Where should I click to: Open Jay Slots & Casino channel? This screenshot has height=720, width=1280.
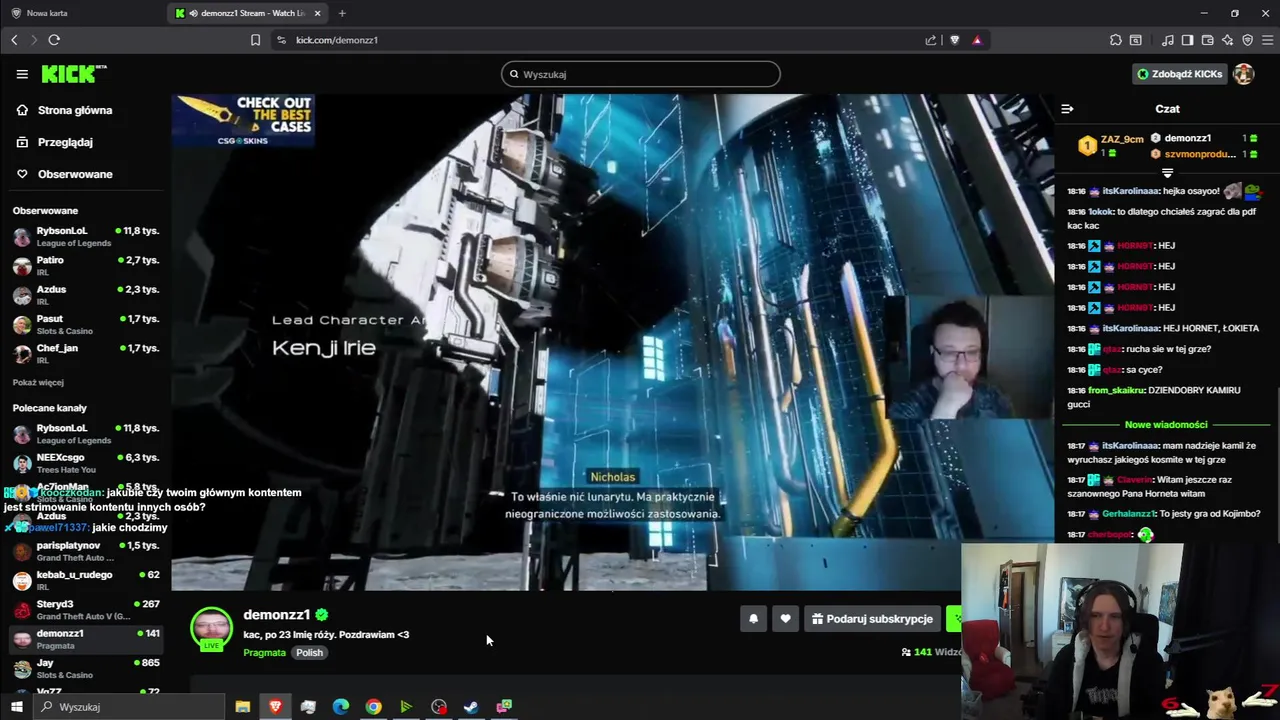click(x=85, y=668)
